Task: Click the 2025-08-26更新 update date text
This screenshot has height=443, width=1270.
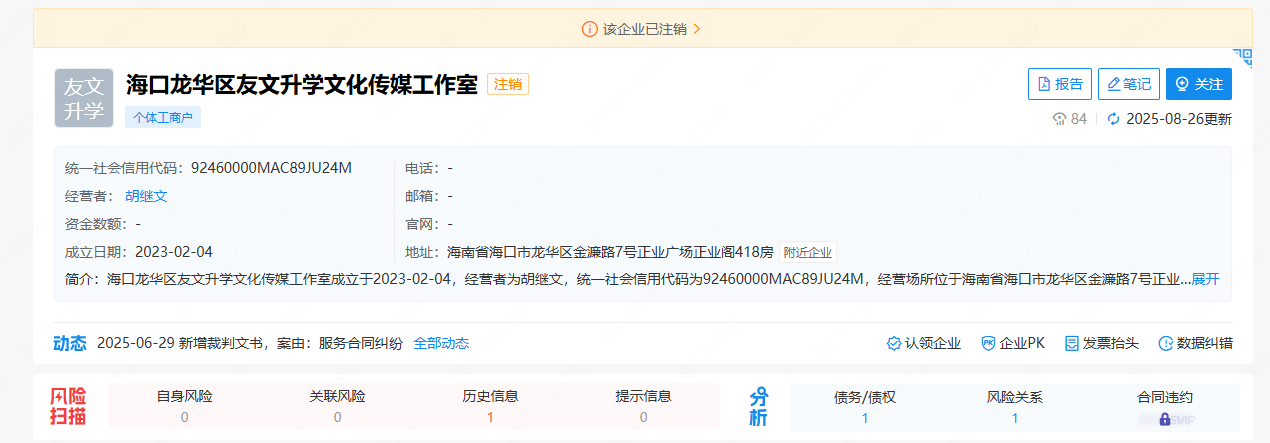Action: pyautogui.click(x=1179, y=119)
